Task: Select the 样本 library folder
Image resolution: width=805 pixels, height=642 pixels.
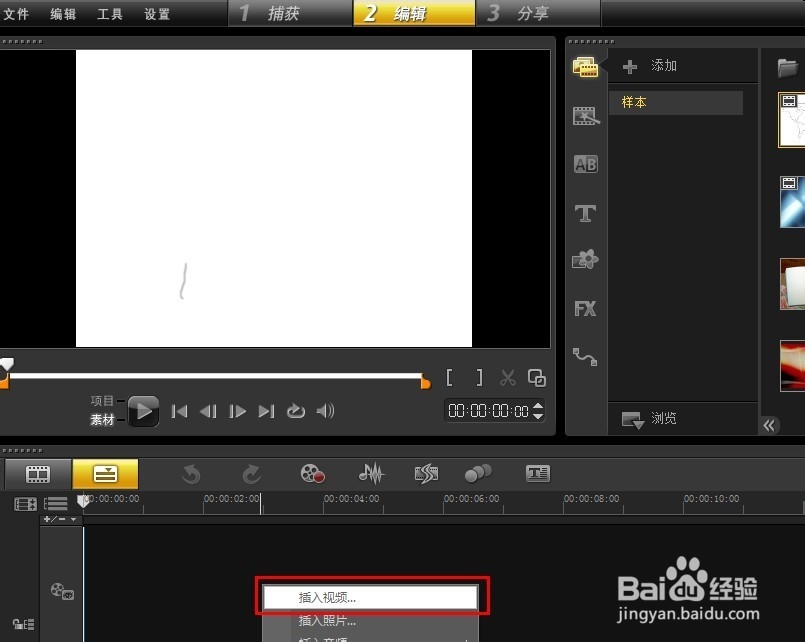Action: tap(676, 102)
